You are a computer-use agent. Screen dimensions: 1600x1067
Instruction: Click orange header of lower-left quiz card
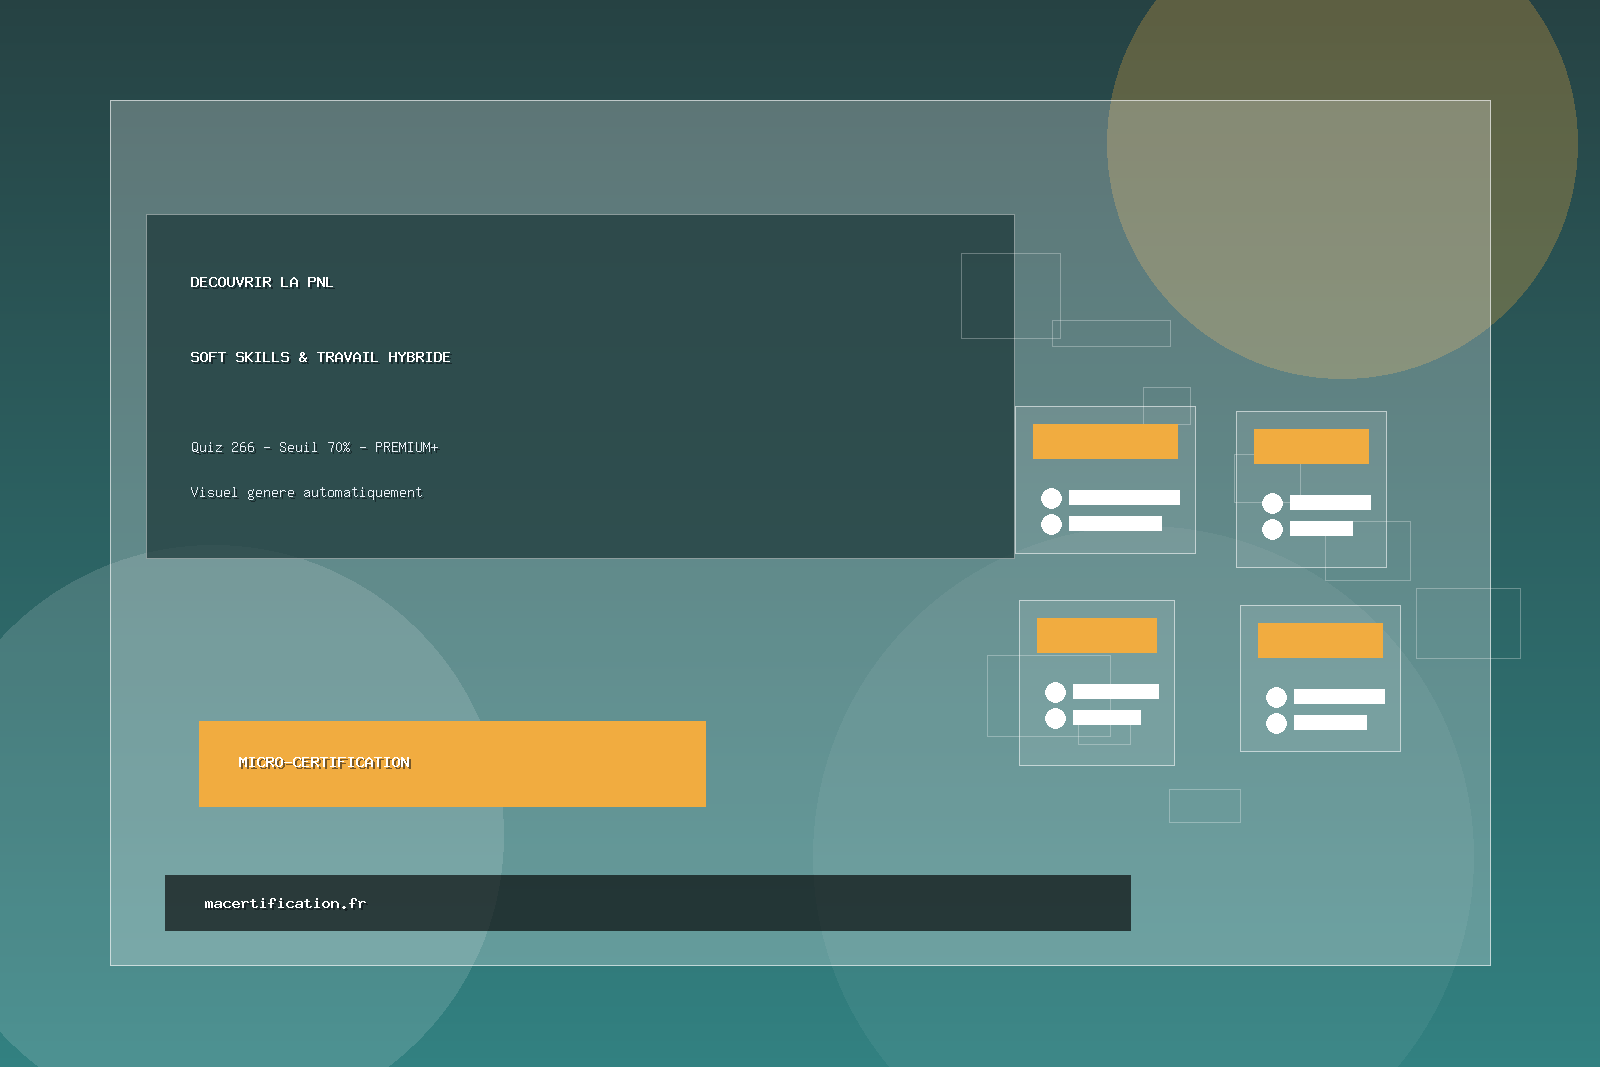[x=1096, y=635]
